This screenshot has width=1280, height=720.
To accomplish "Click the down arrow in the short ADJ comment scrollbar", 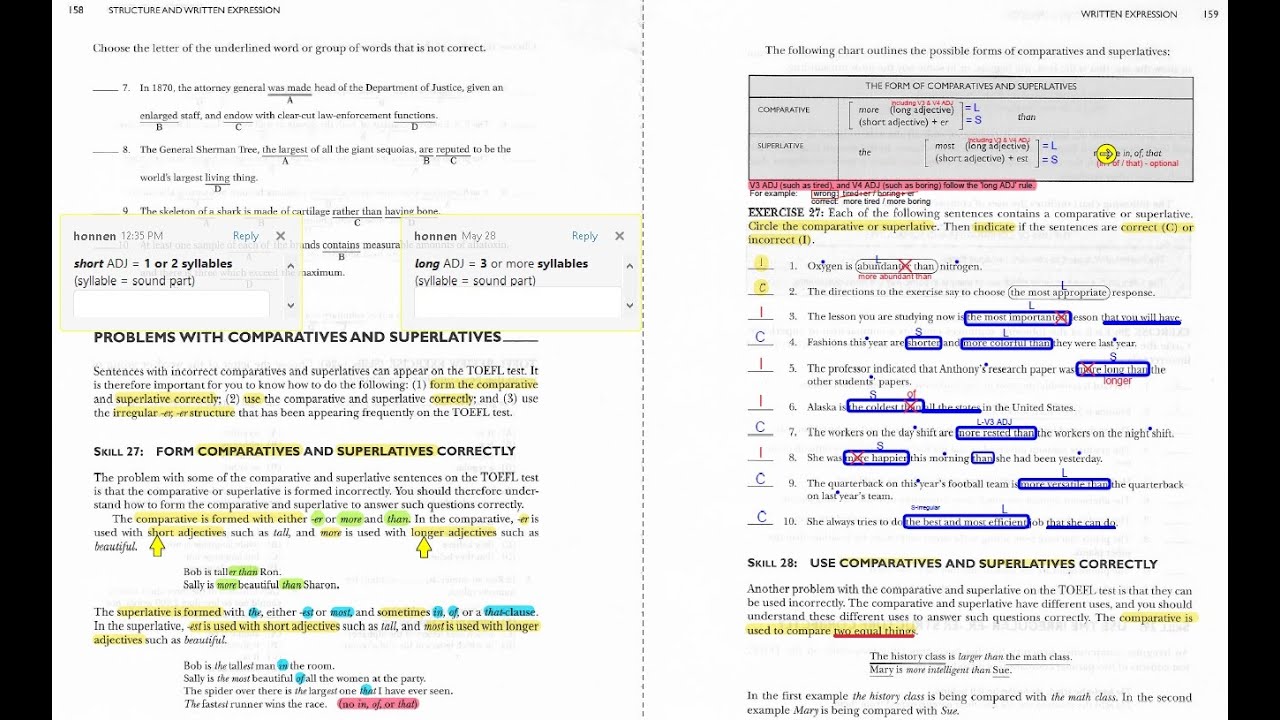I will pos(291,305).
